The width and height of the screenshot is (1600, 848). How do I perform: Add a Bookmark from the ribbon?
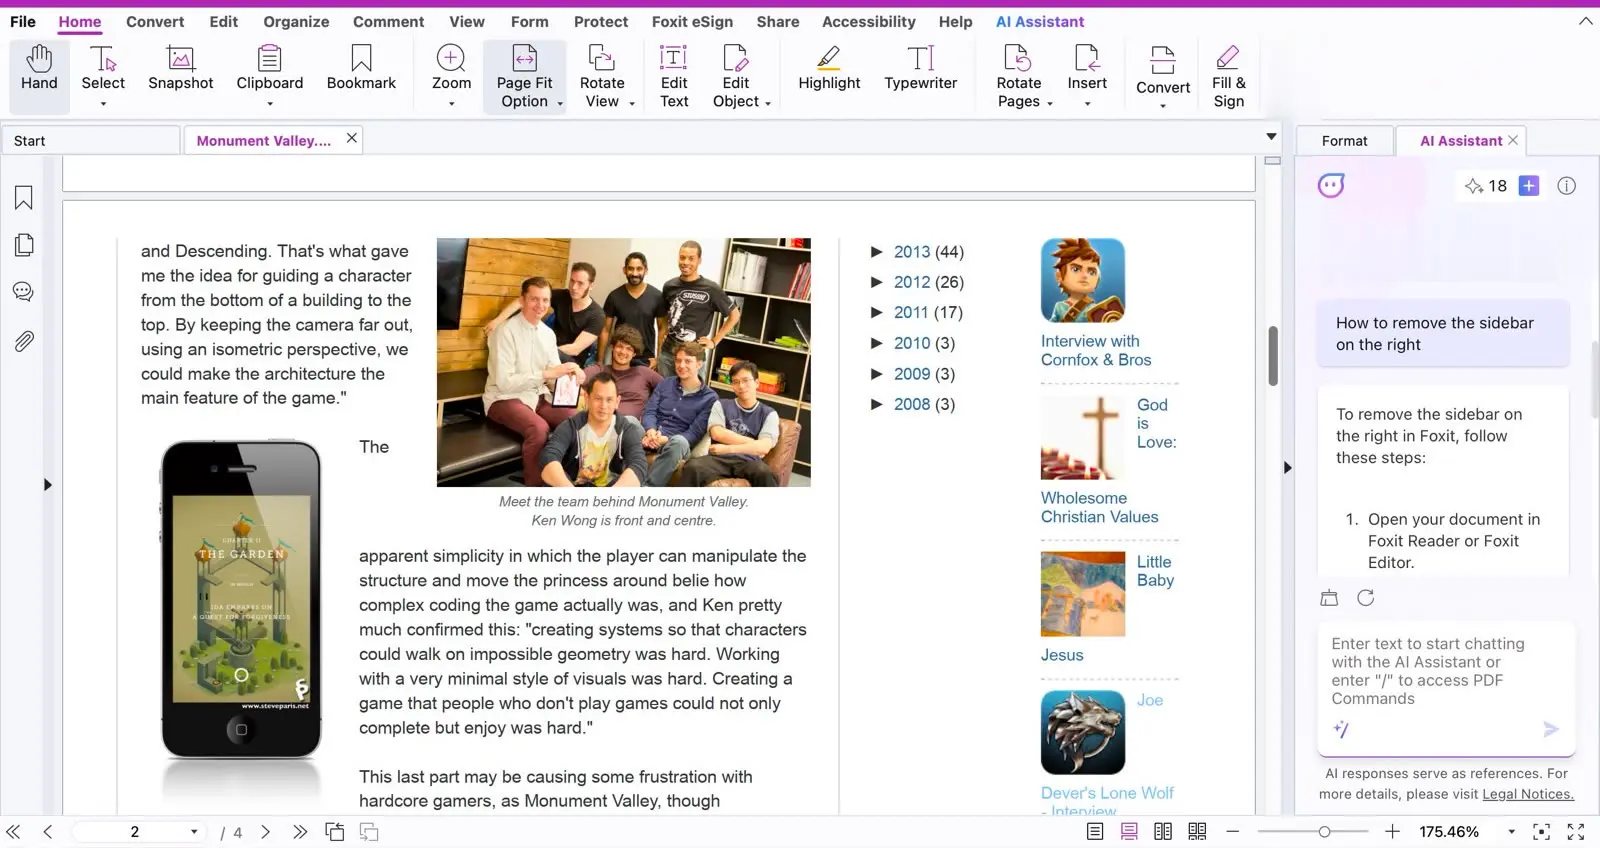pos(361,70)
